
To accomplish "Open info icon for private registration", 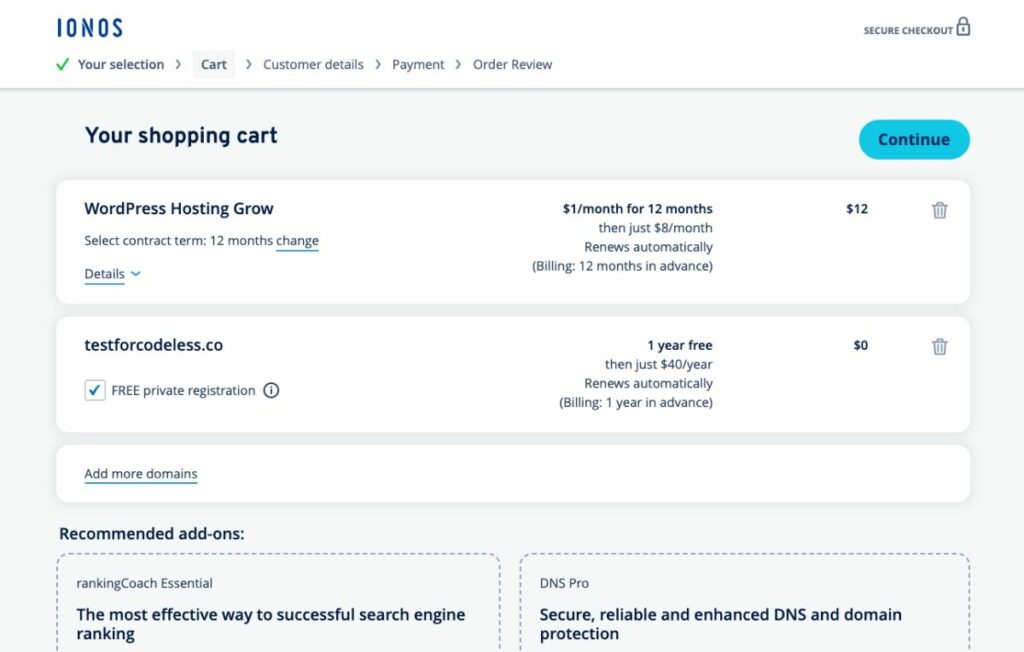I will pos(271,391).
